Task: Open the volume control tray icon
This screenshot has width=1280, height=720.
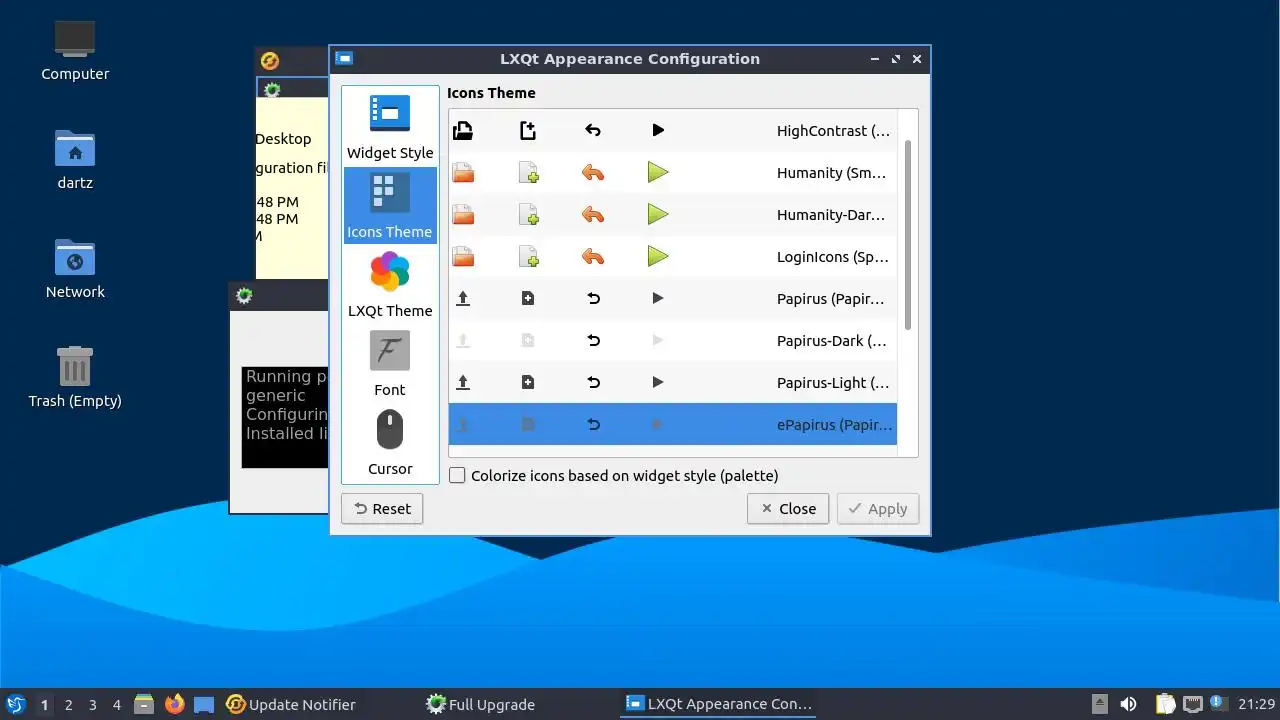Action: click(1128, 705)
